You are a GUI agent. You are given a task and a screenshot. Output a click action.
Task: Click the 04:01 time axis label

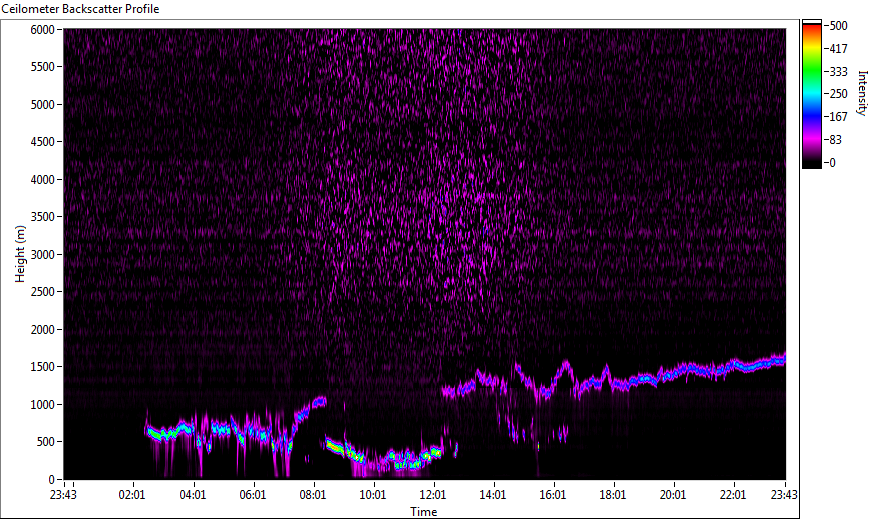(192, 495)
